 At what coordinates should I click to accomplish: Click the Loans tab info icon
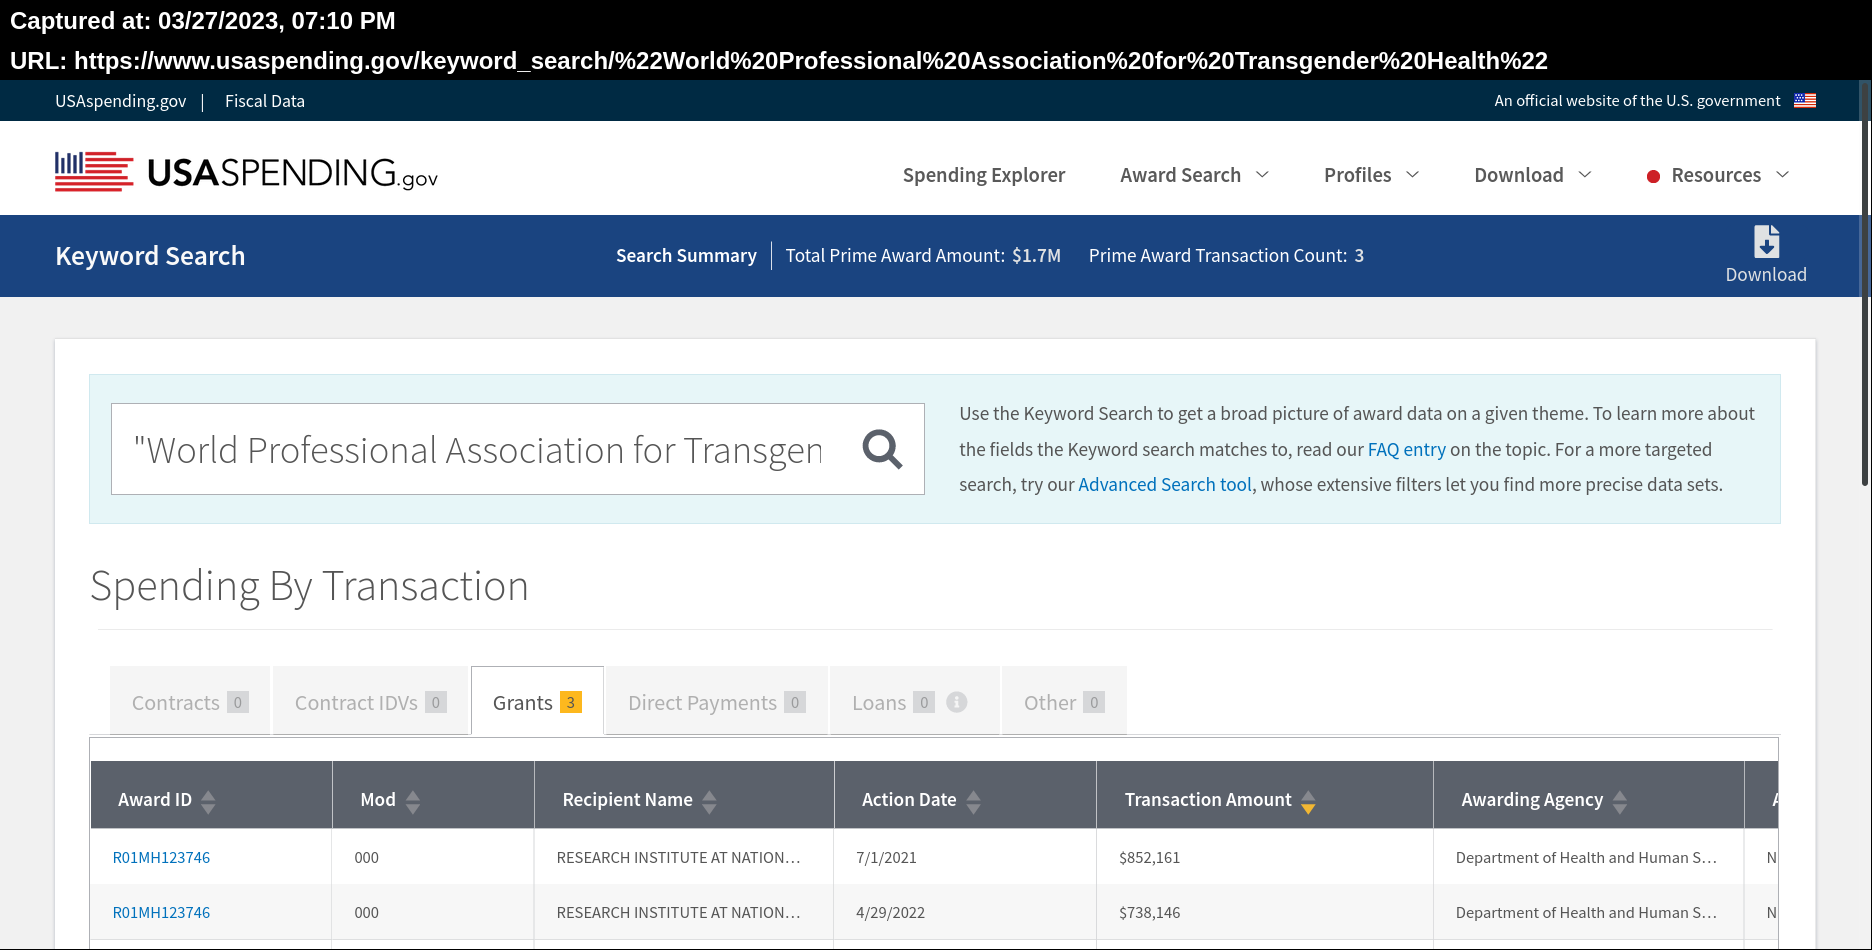[957, 702]
